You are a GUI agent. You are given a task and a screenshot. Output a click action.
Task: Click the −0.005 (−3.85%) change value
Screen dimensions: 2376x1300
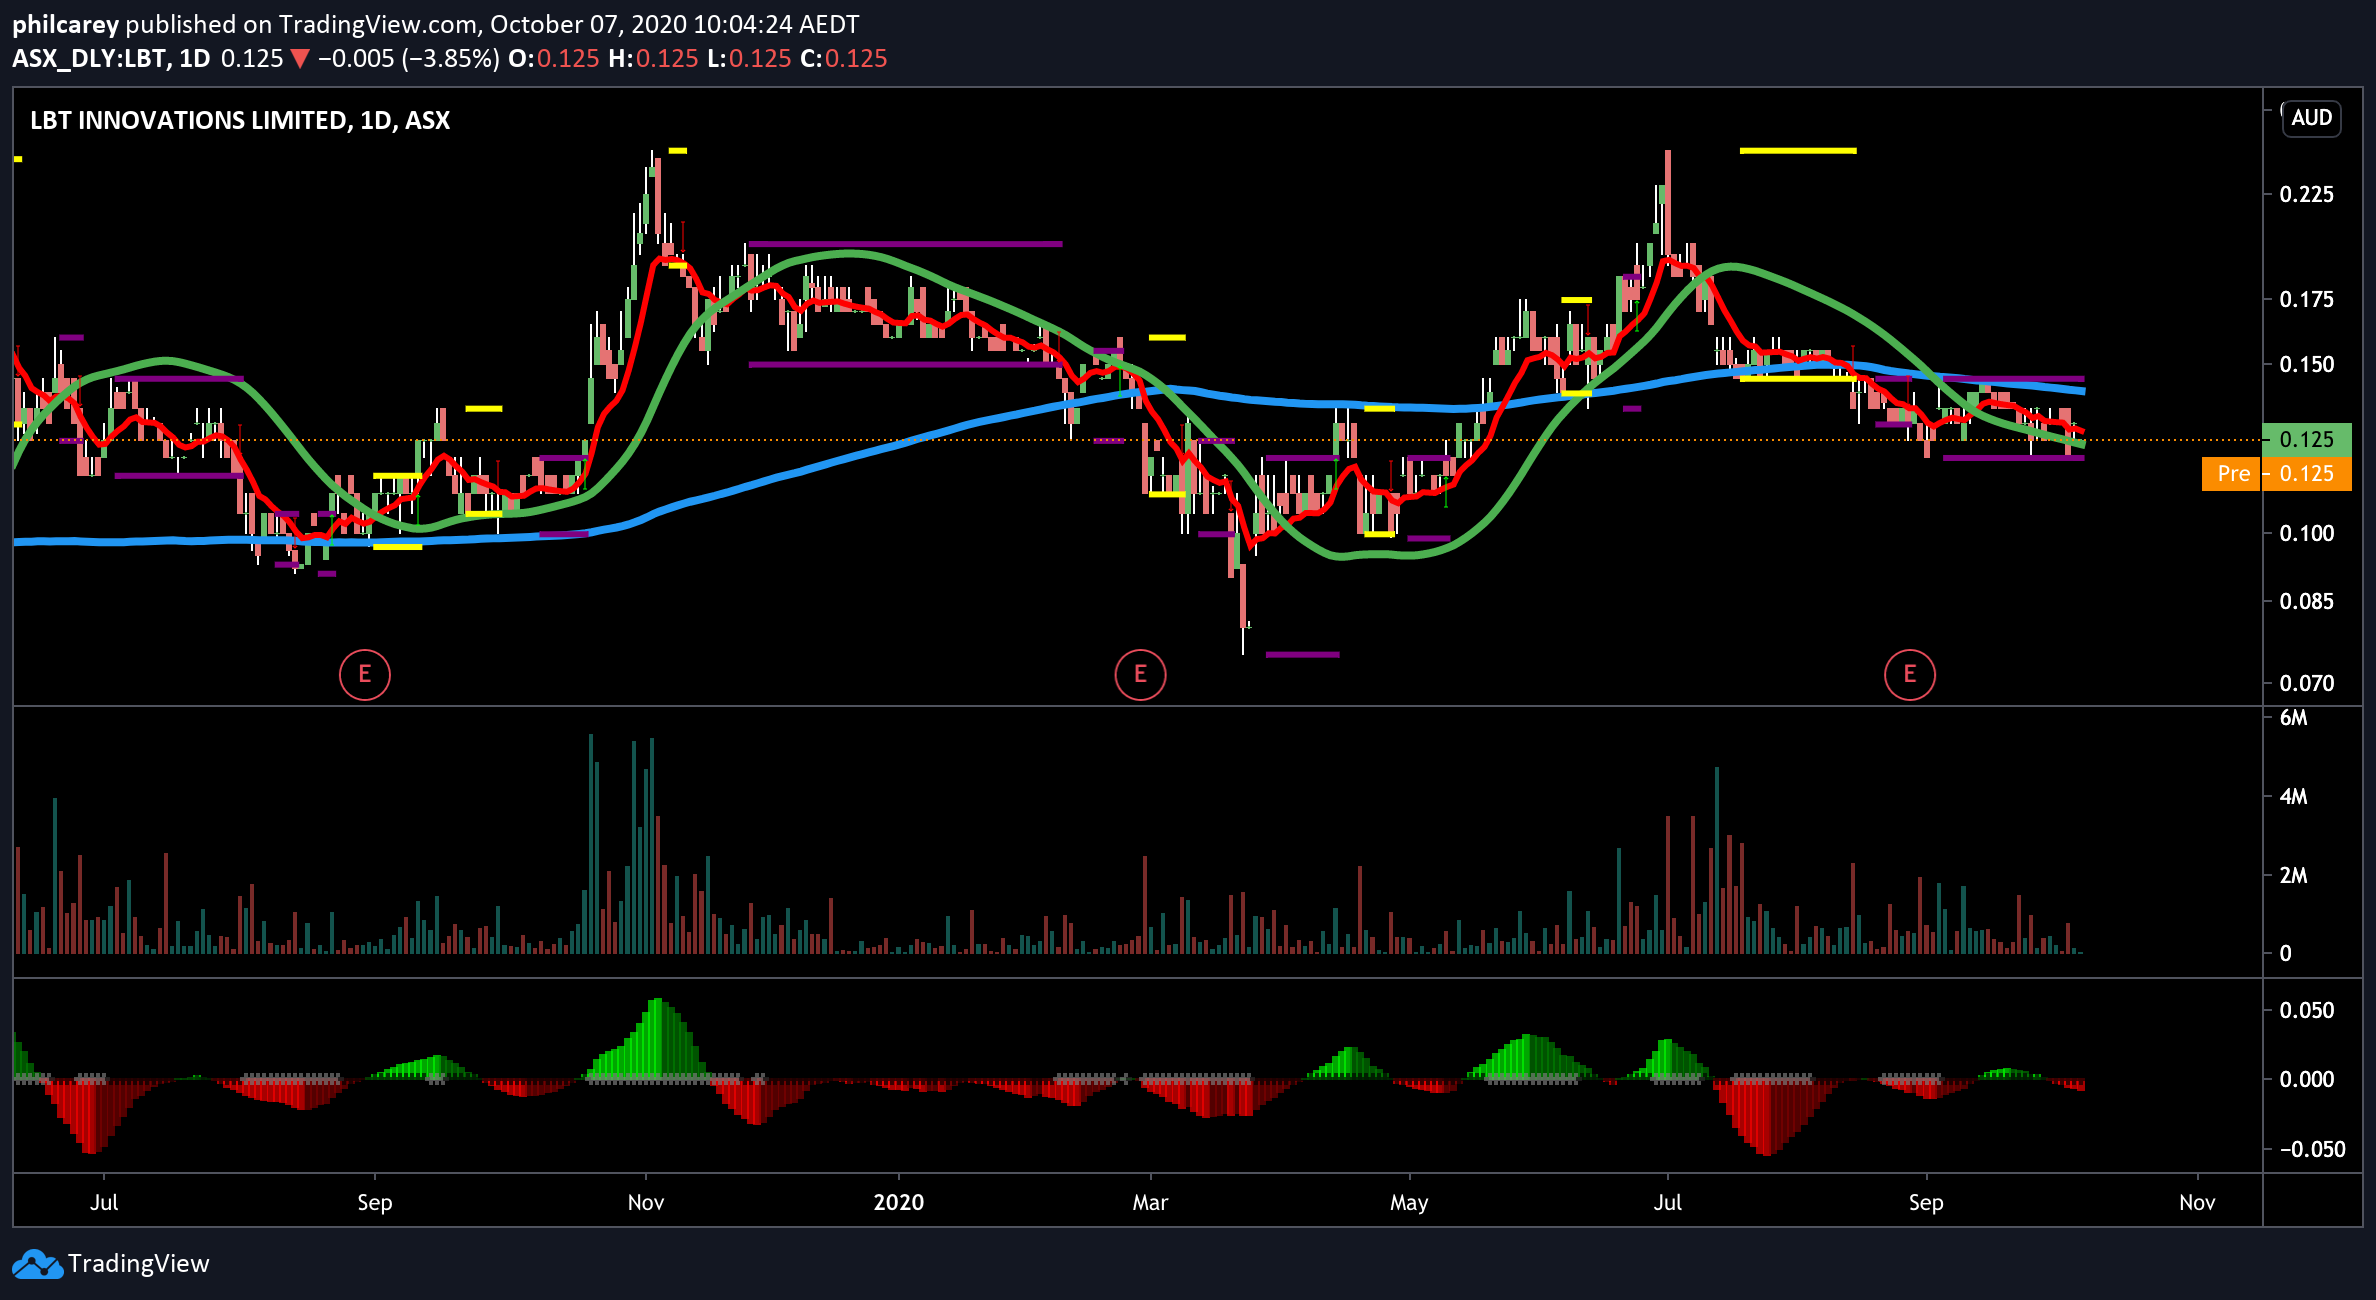pyautogui.click(x=408, y=59)
